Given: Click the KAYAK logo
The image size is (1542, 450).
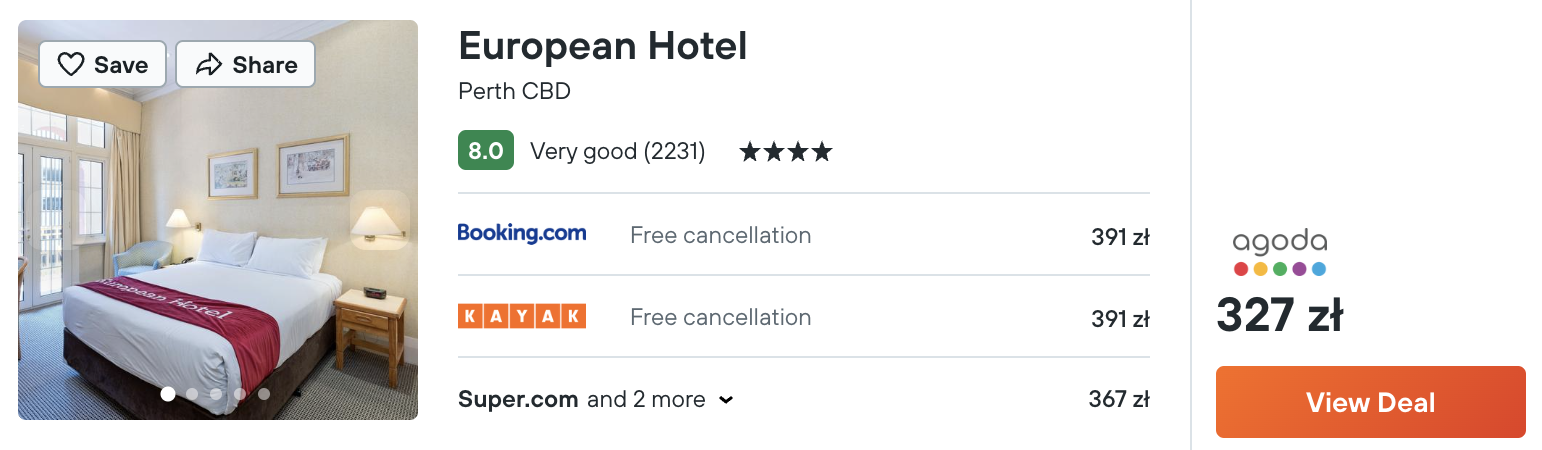Looking at the screenshot, I should click(522, 316).
